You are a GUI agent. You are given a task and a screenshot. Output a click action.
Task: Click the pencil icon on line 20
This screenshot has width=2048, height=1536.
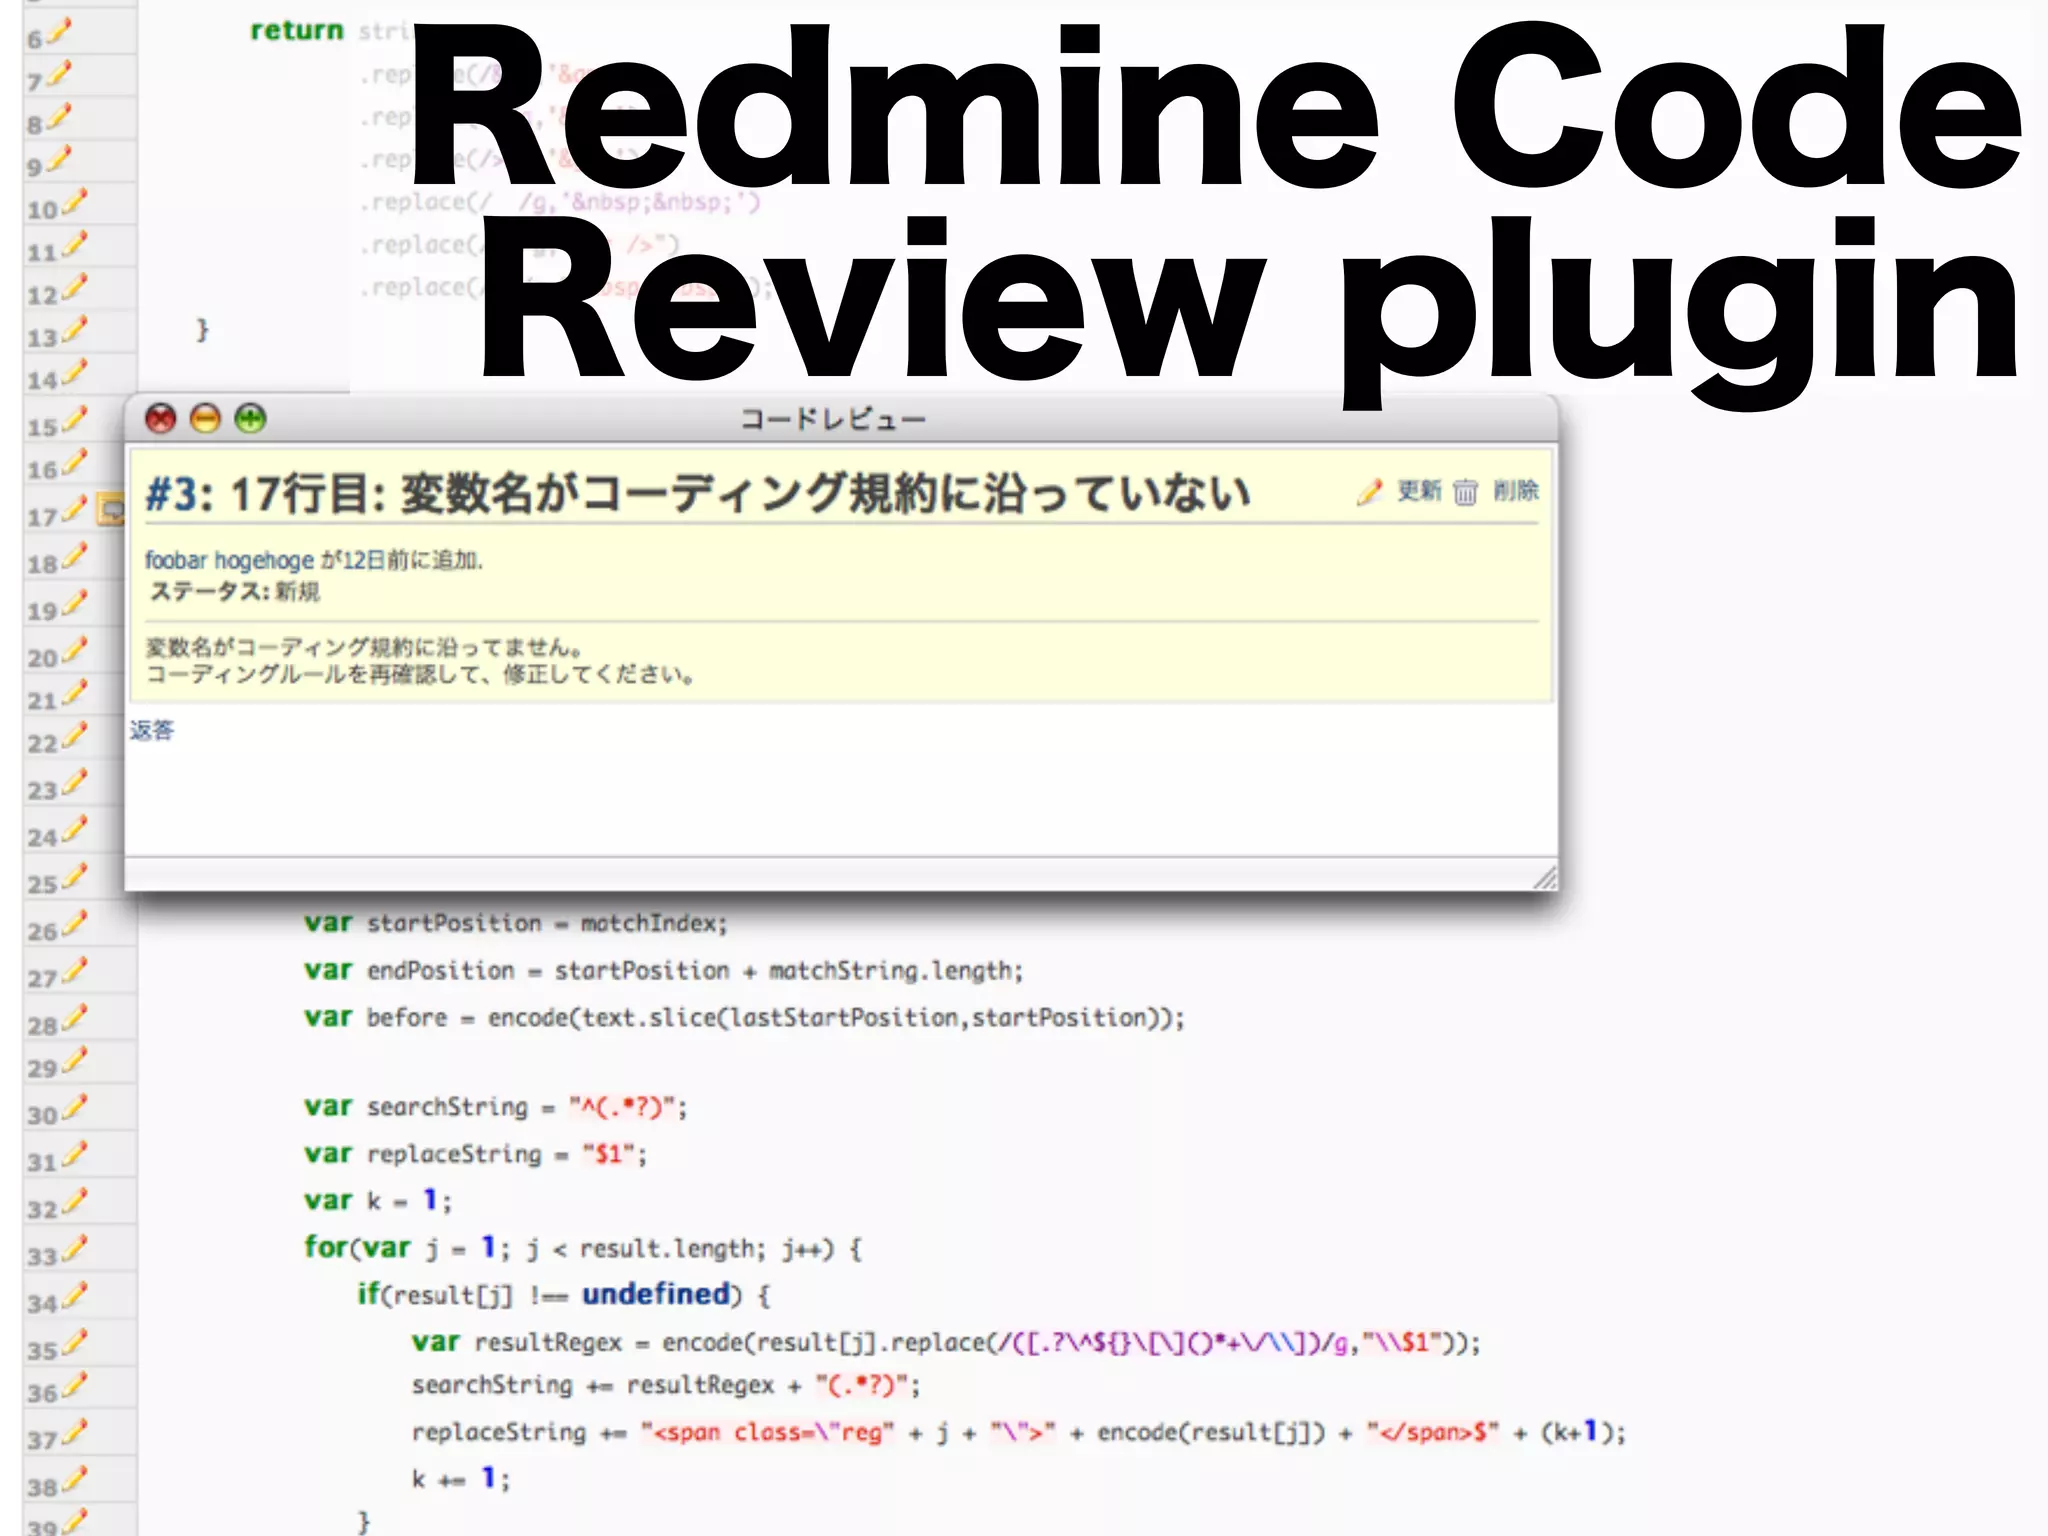click(x=75, y=650)
